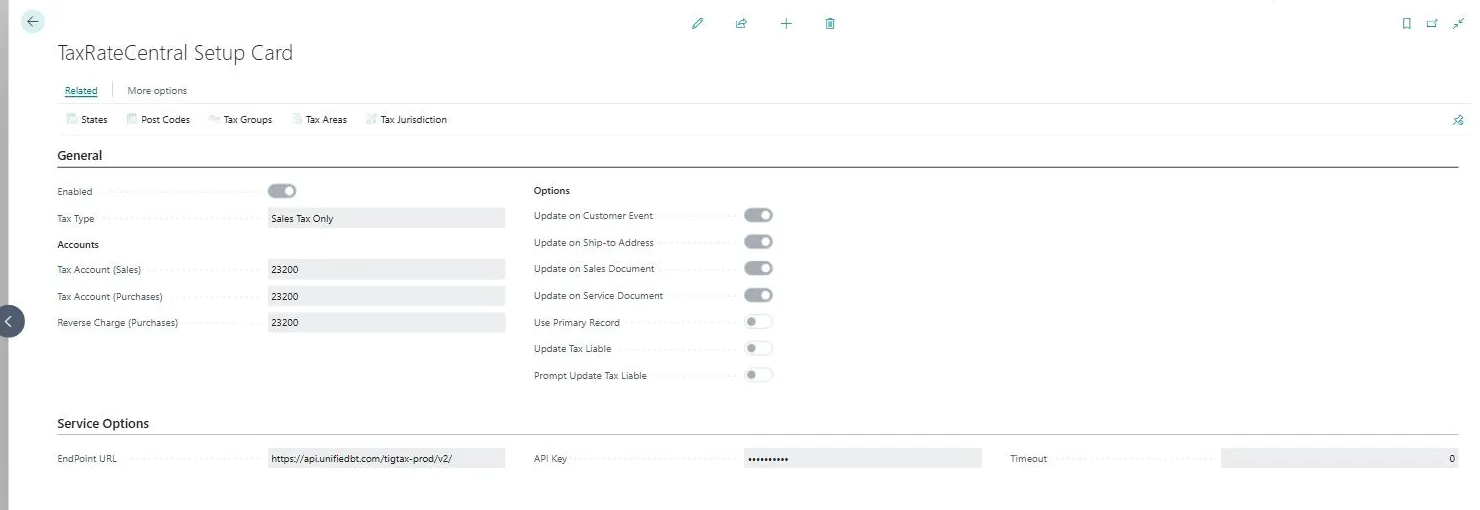This screenshot has width=1480, height=510.
Task: Click the Share icon
Action: pos(741,23)
